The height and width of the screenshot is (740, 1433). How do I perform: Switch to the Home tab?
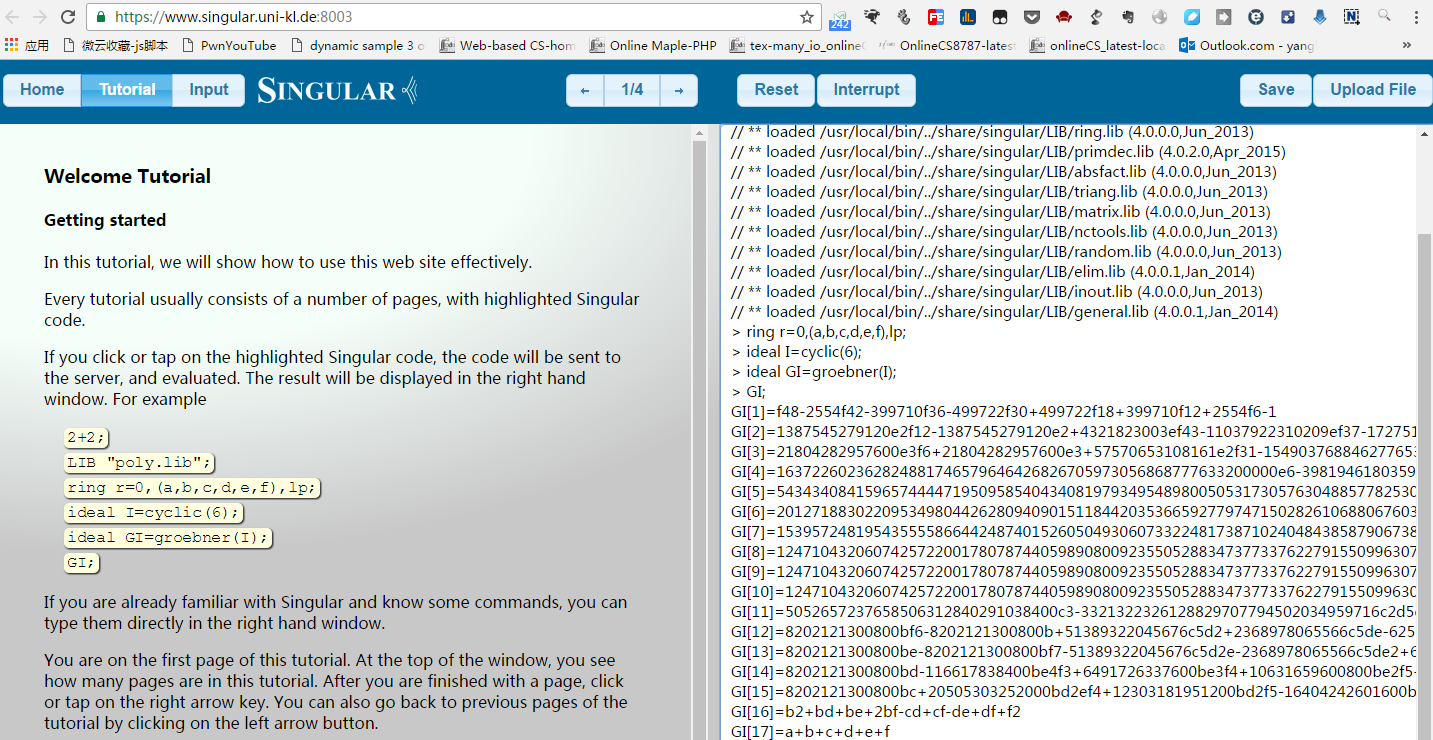(42, 89)
